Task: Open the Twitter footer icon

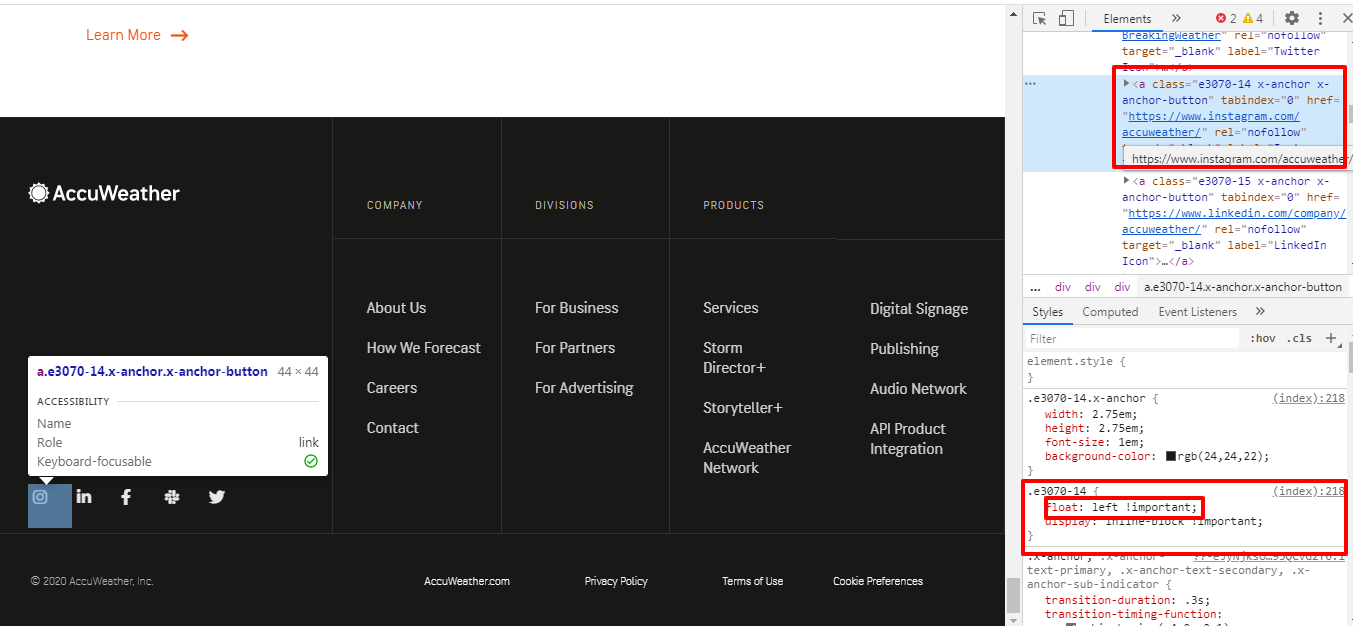Action: tap(217, 497)
